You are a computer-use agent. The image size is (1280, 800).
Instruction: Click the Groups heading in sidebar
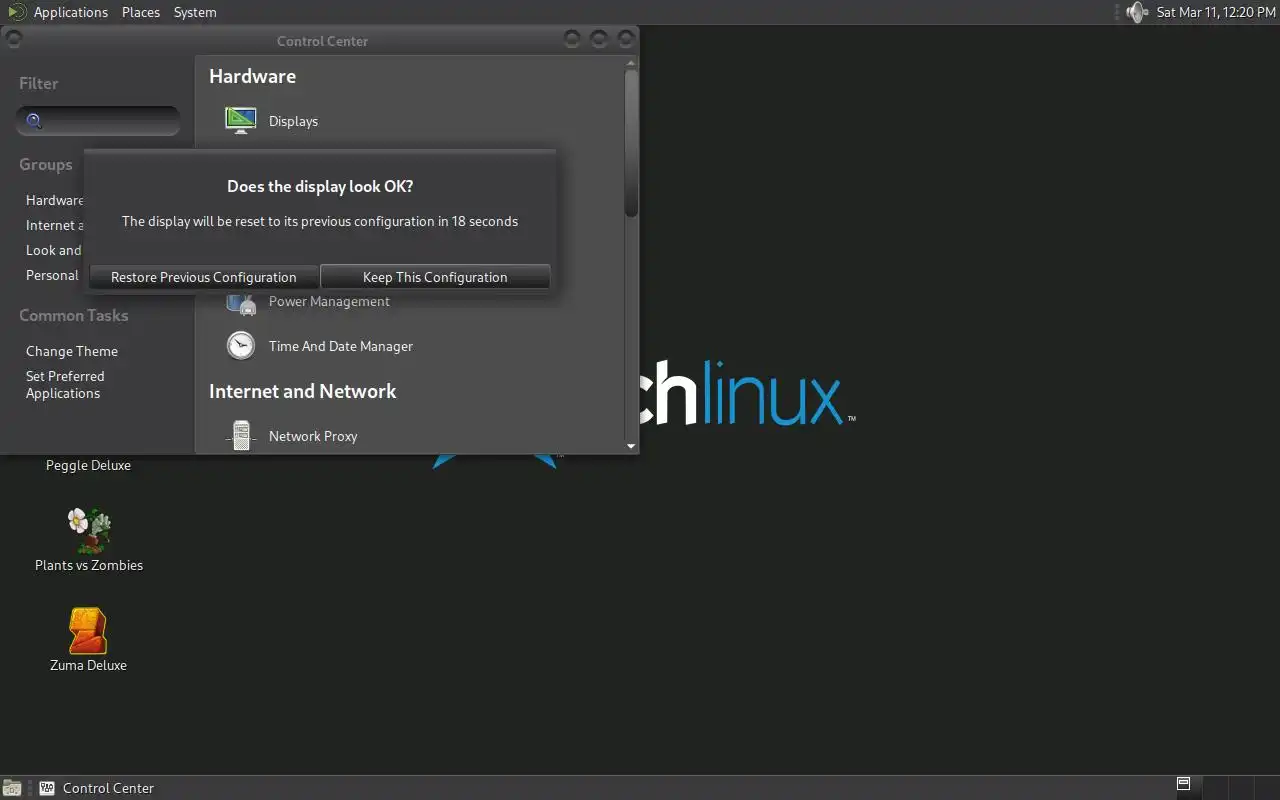coord(46,165)
